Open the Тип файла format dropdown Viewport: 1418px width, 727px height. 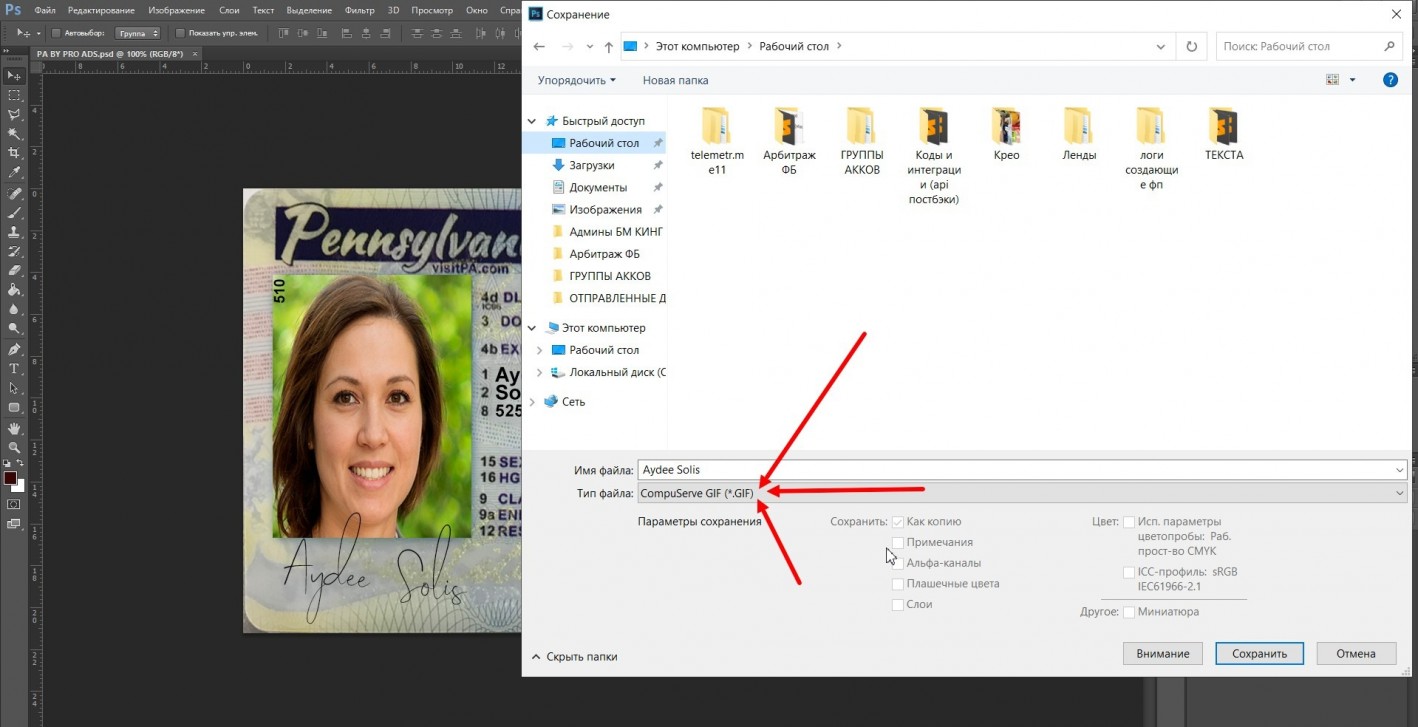pos(1022,493)
